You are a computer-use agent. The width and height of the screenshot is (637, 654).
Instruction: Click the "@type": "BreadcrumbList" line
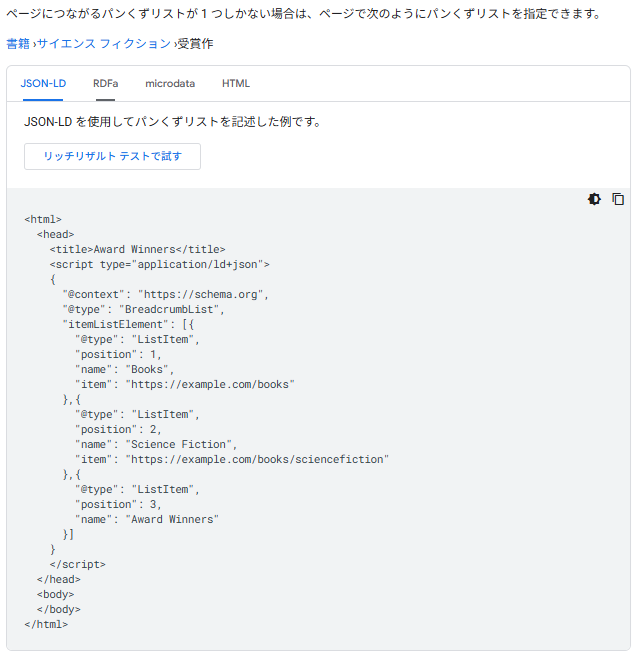pos(143,309)
